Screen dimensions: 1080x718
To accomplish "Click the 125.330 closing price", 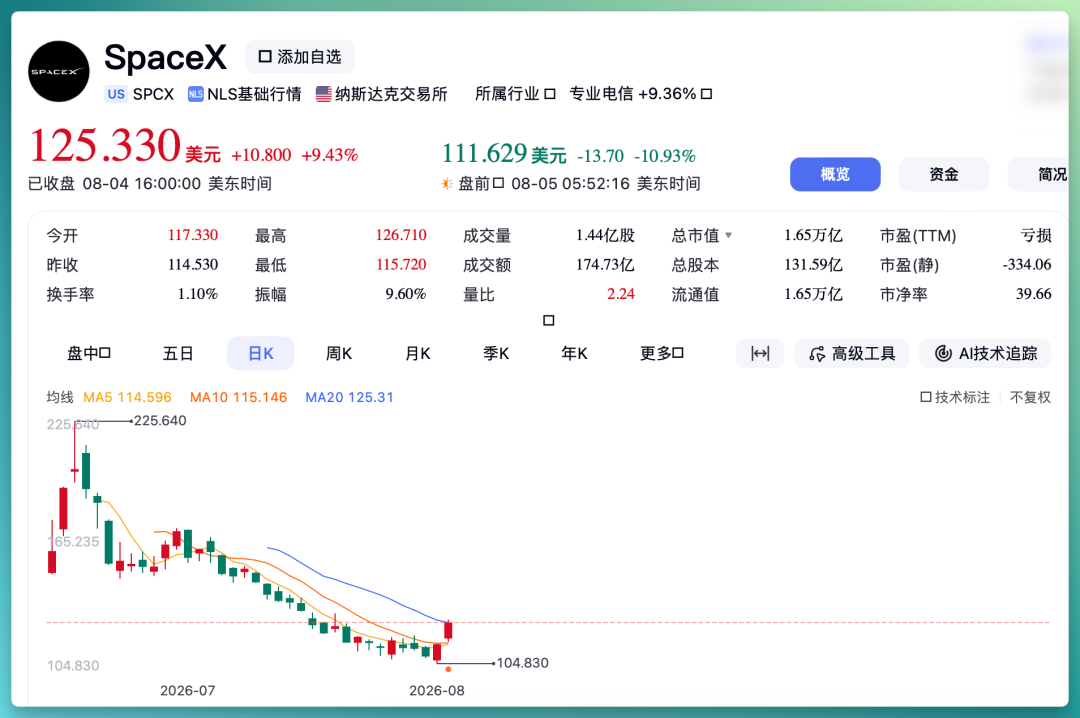I will pyautogui.click(x=105, y=145).
